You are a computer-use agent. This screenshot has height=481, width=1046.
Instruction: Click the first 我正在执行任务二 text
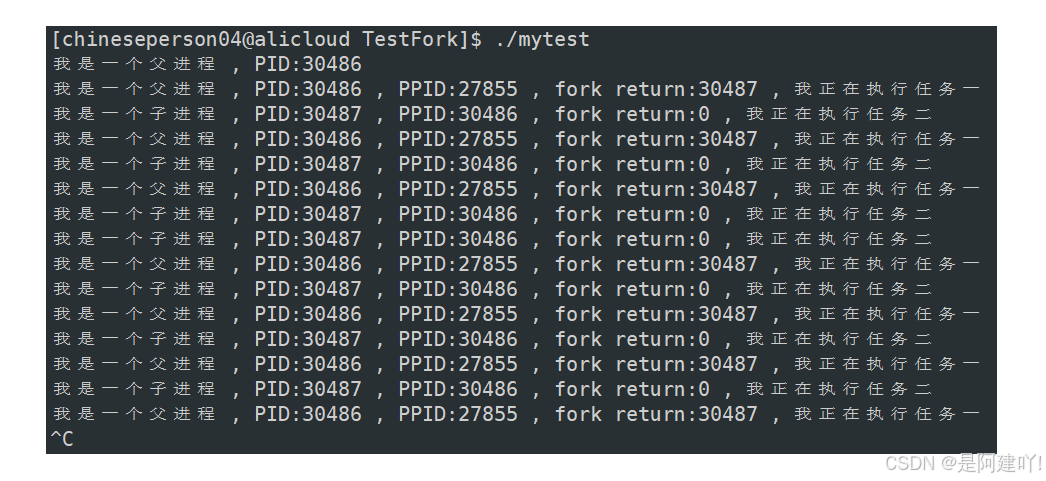tap(839, 115)
